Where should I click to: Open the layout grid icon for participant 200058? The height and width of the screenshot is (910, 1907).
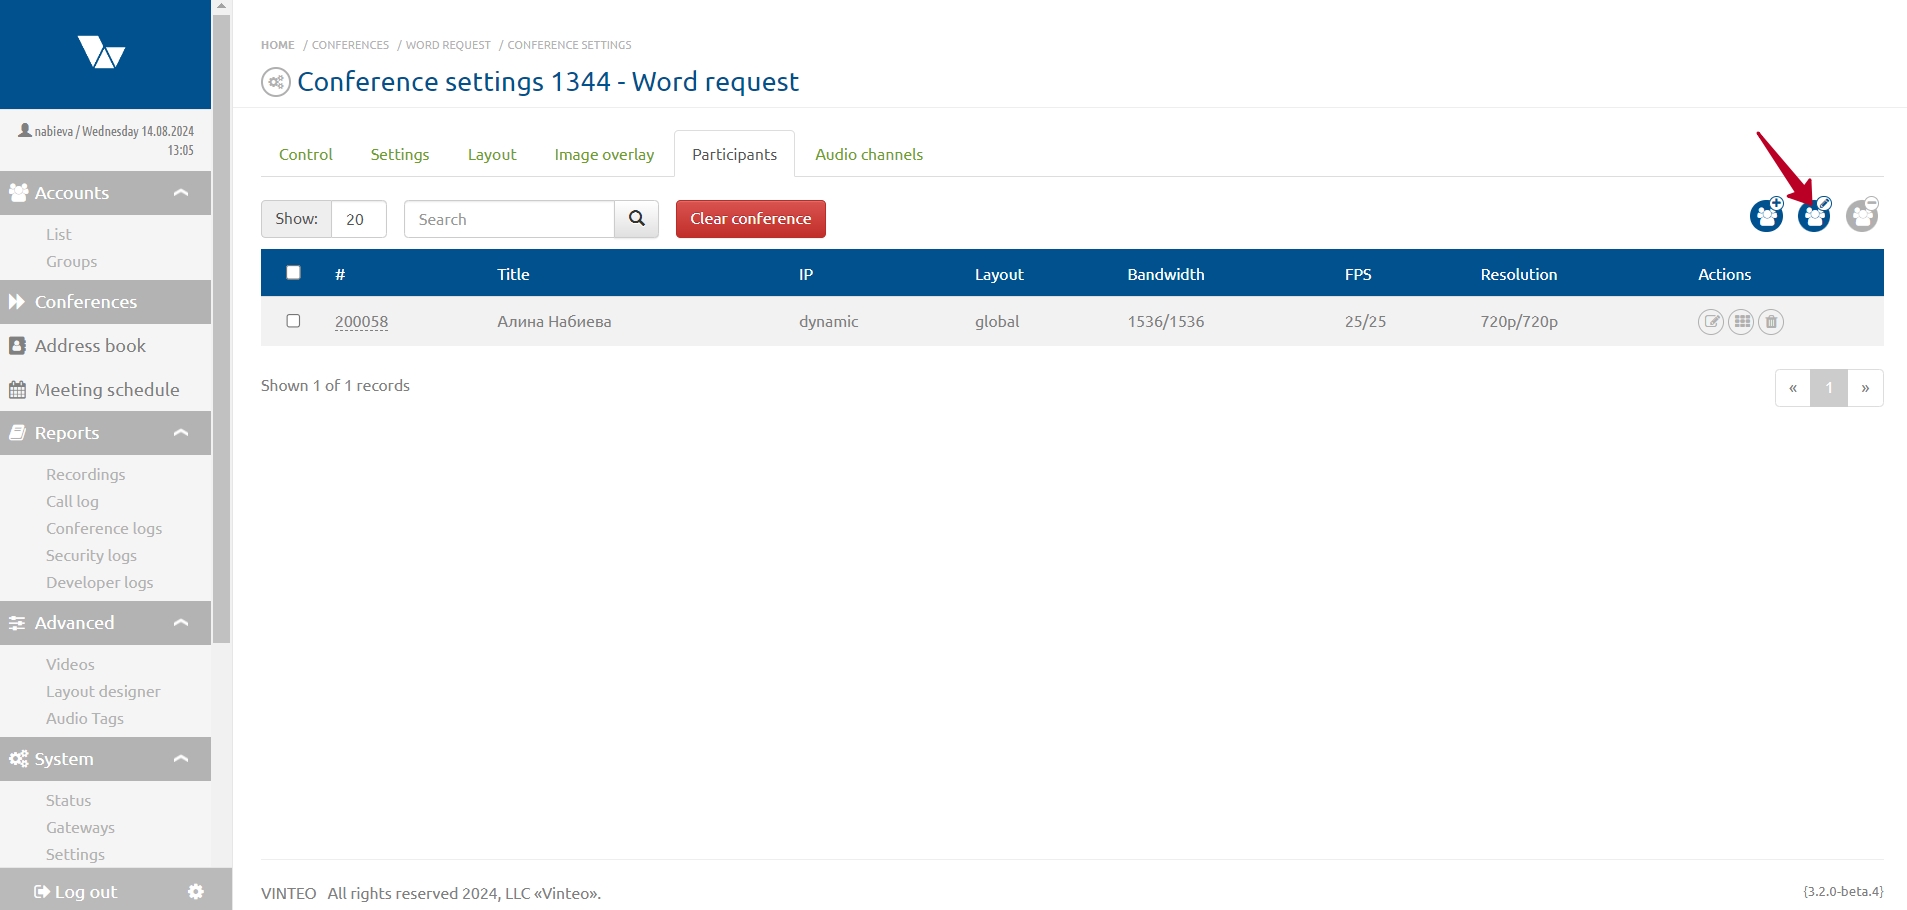(1742, 322)
